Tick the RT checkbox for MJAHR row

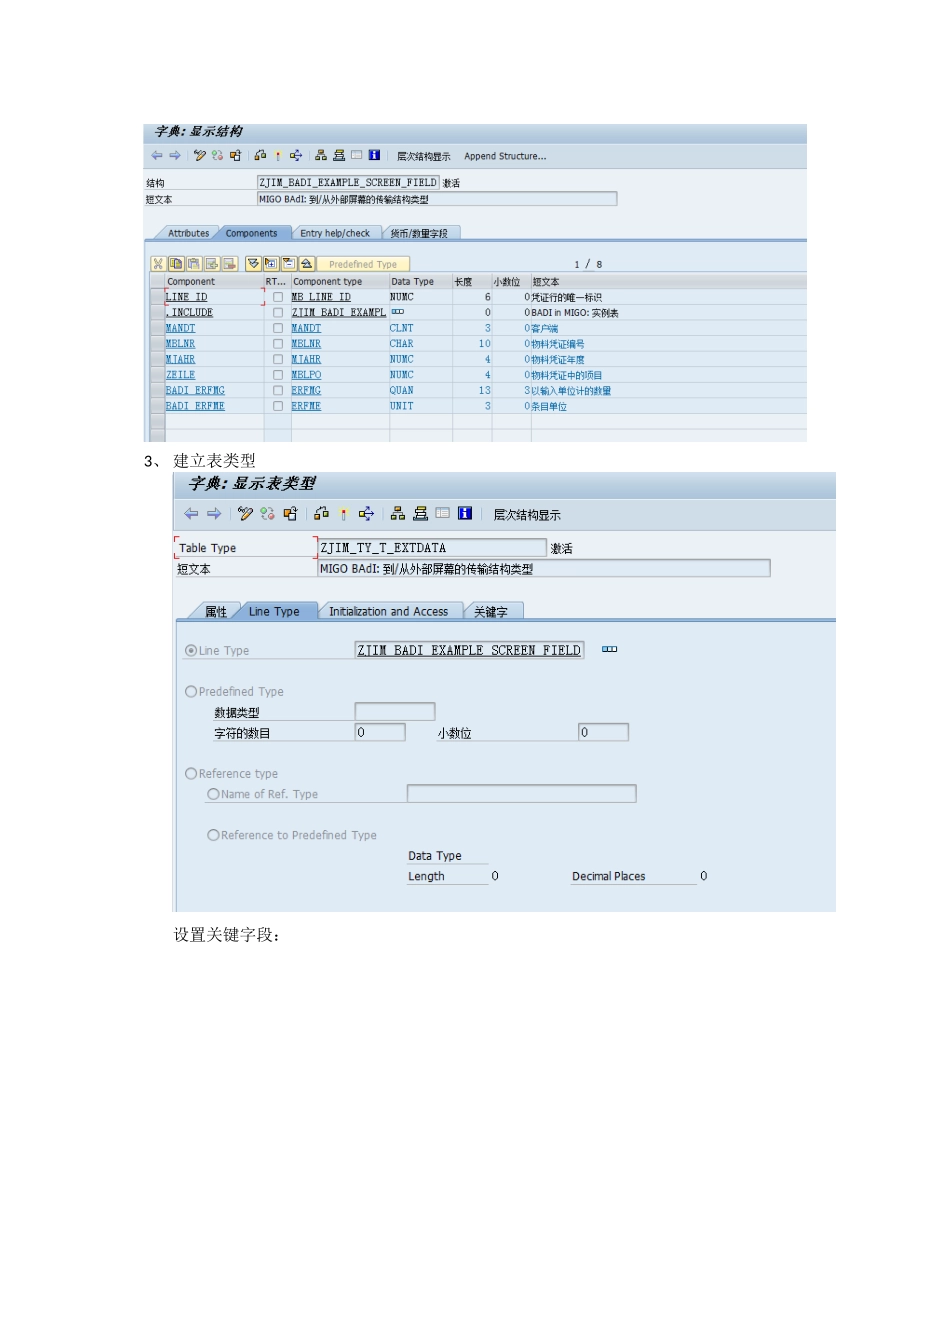(278, 359)
